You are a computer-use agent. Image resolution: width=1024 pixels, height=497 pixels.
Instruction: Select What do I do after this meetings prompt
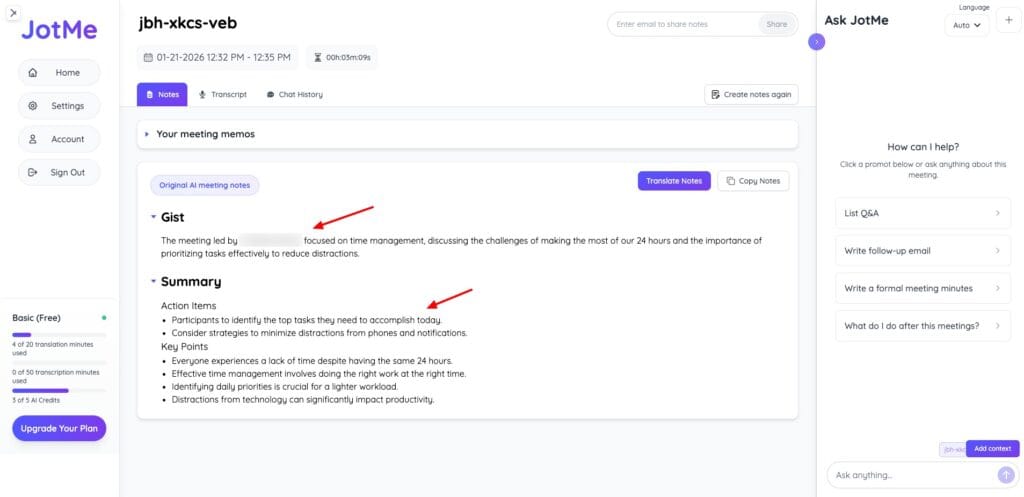[x=923, y=326]
